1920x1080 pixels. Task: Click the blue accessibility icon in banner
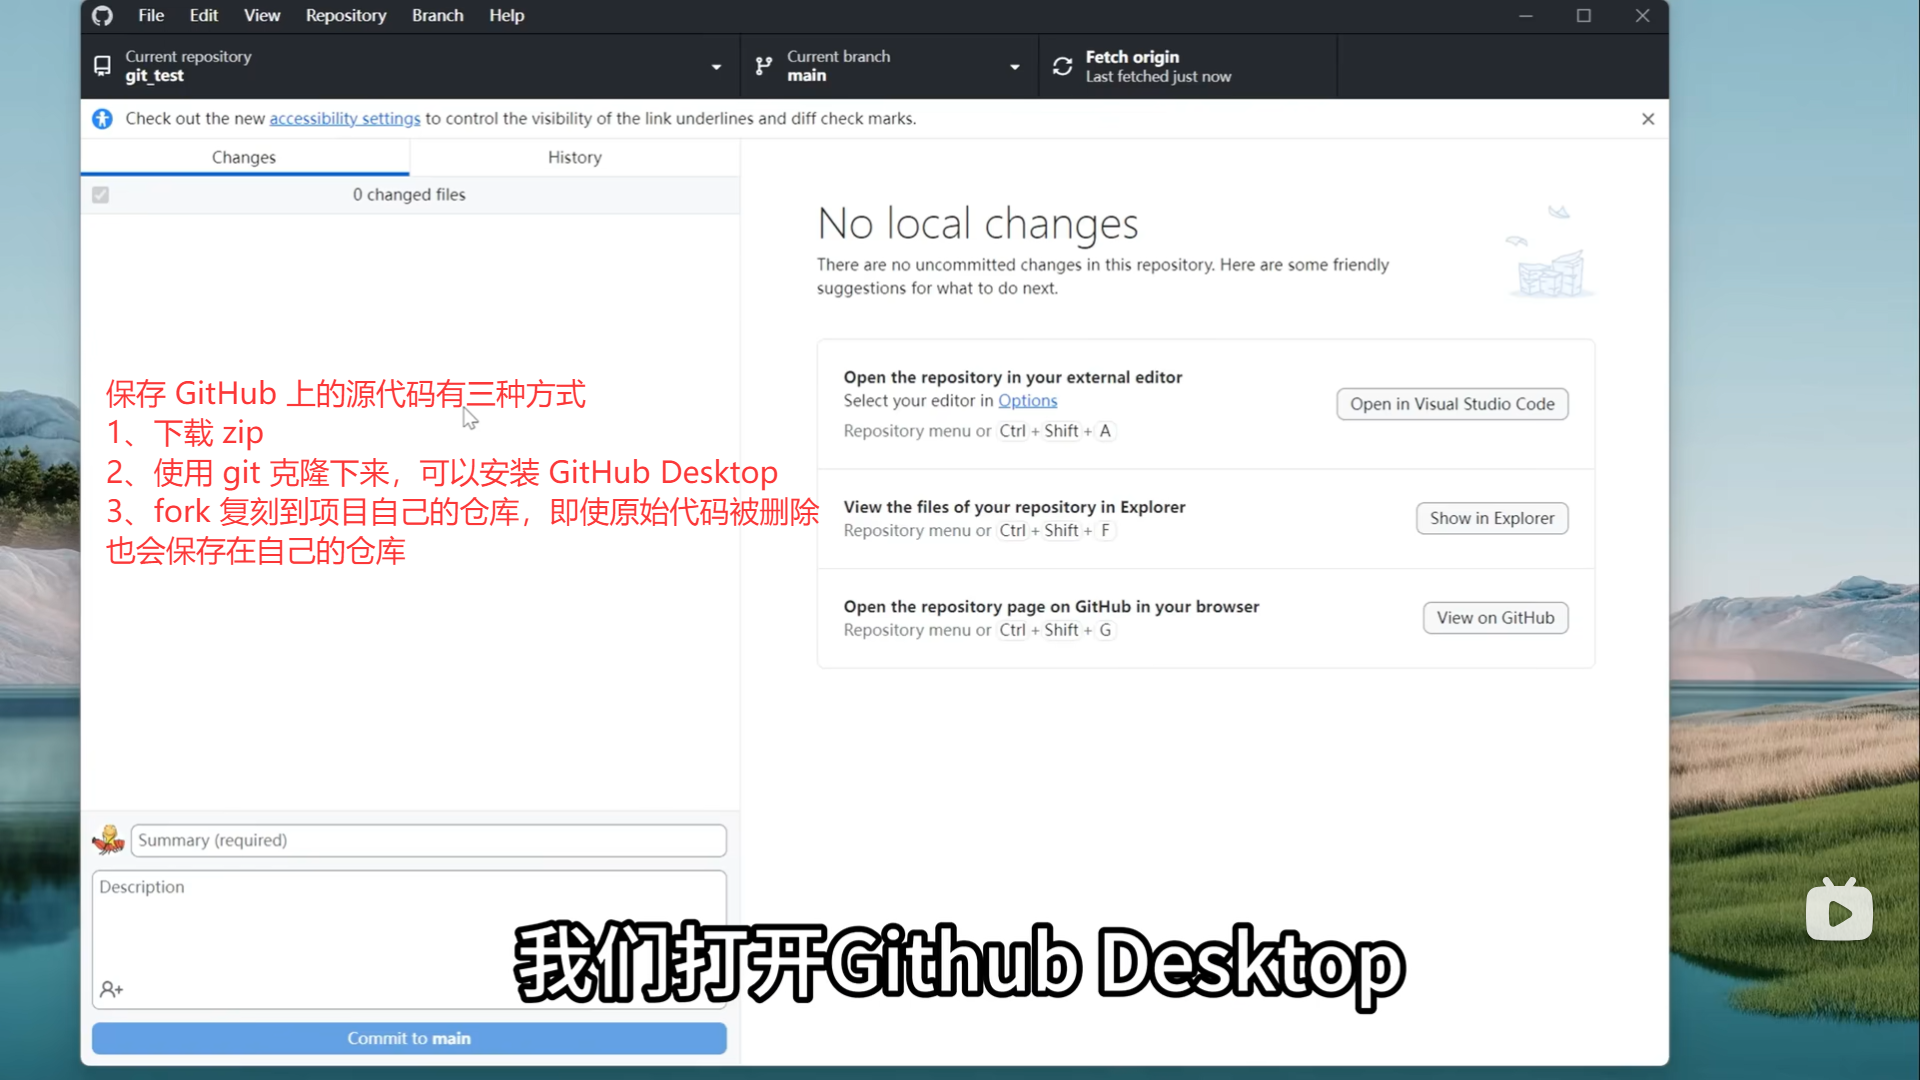[x=102, y=119]
